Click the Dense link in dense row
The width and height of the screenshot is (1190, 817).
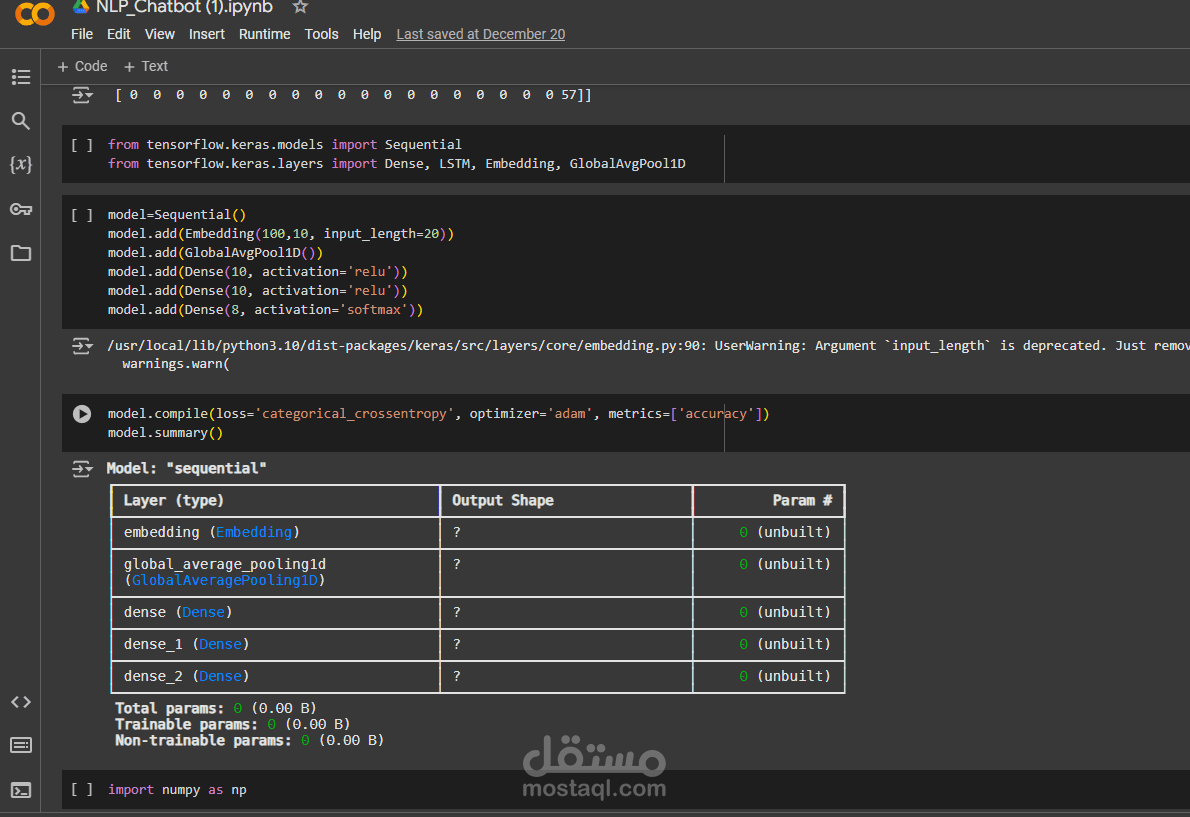203,612
